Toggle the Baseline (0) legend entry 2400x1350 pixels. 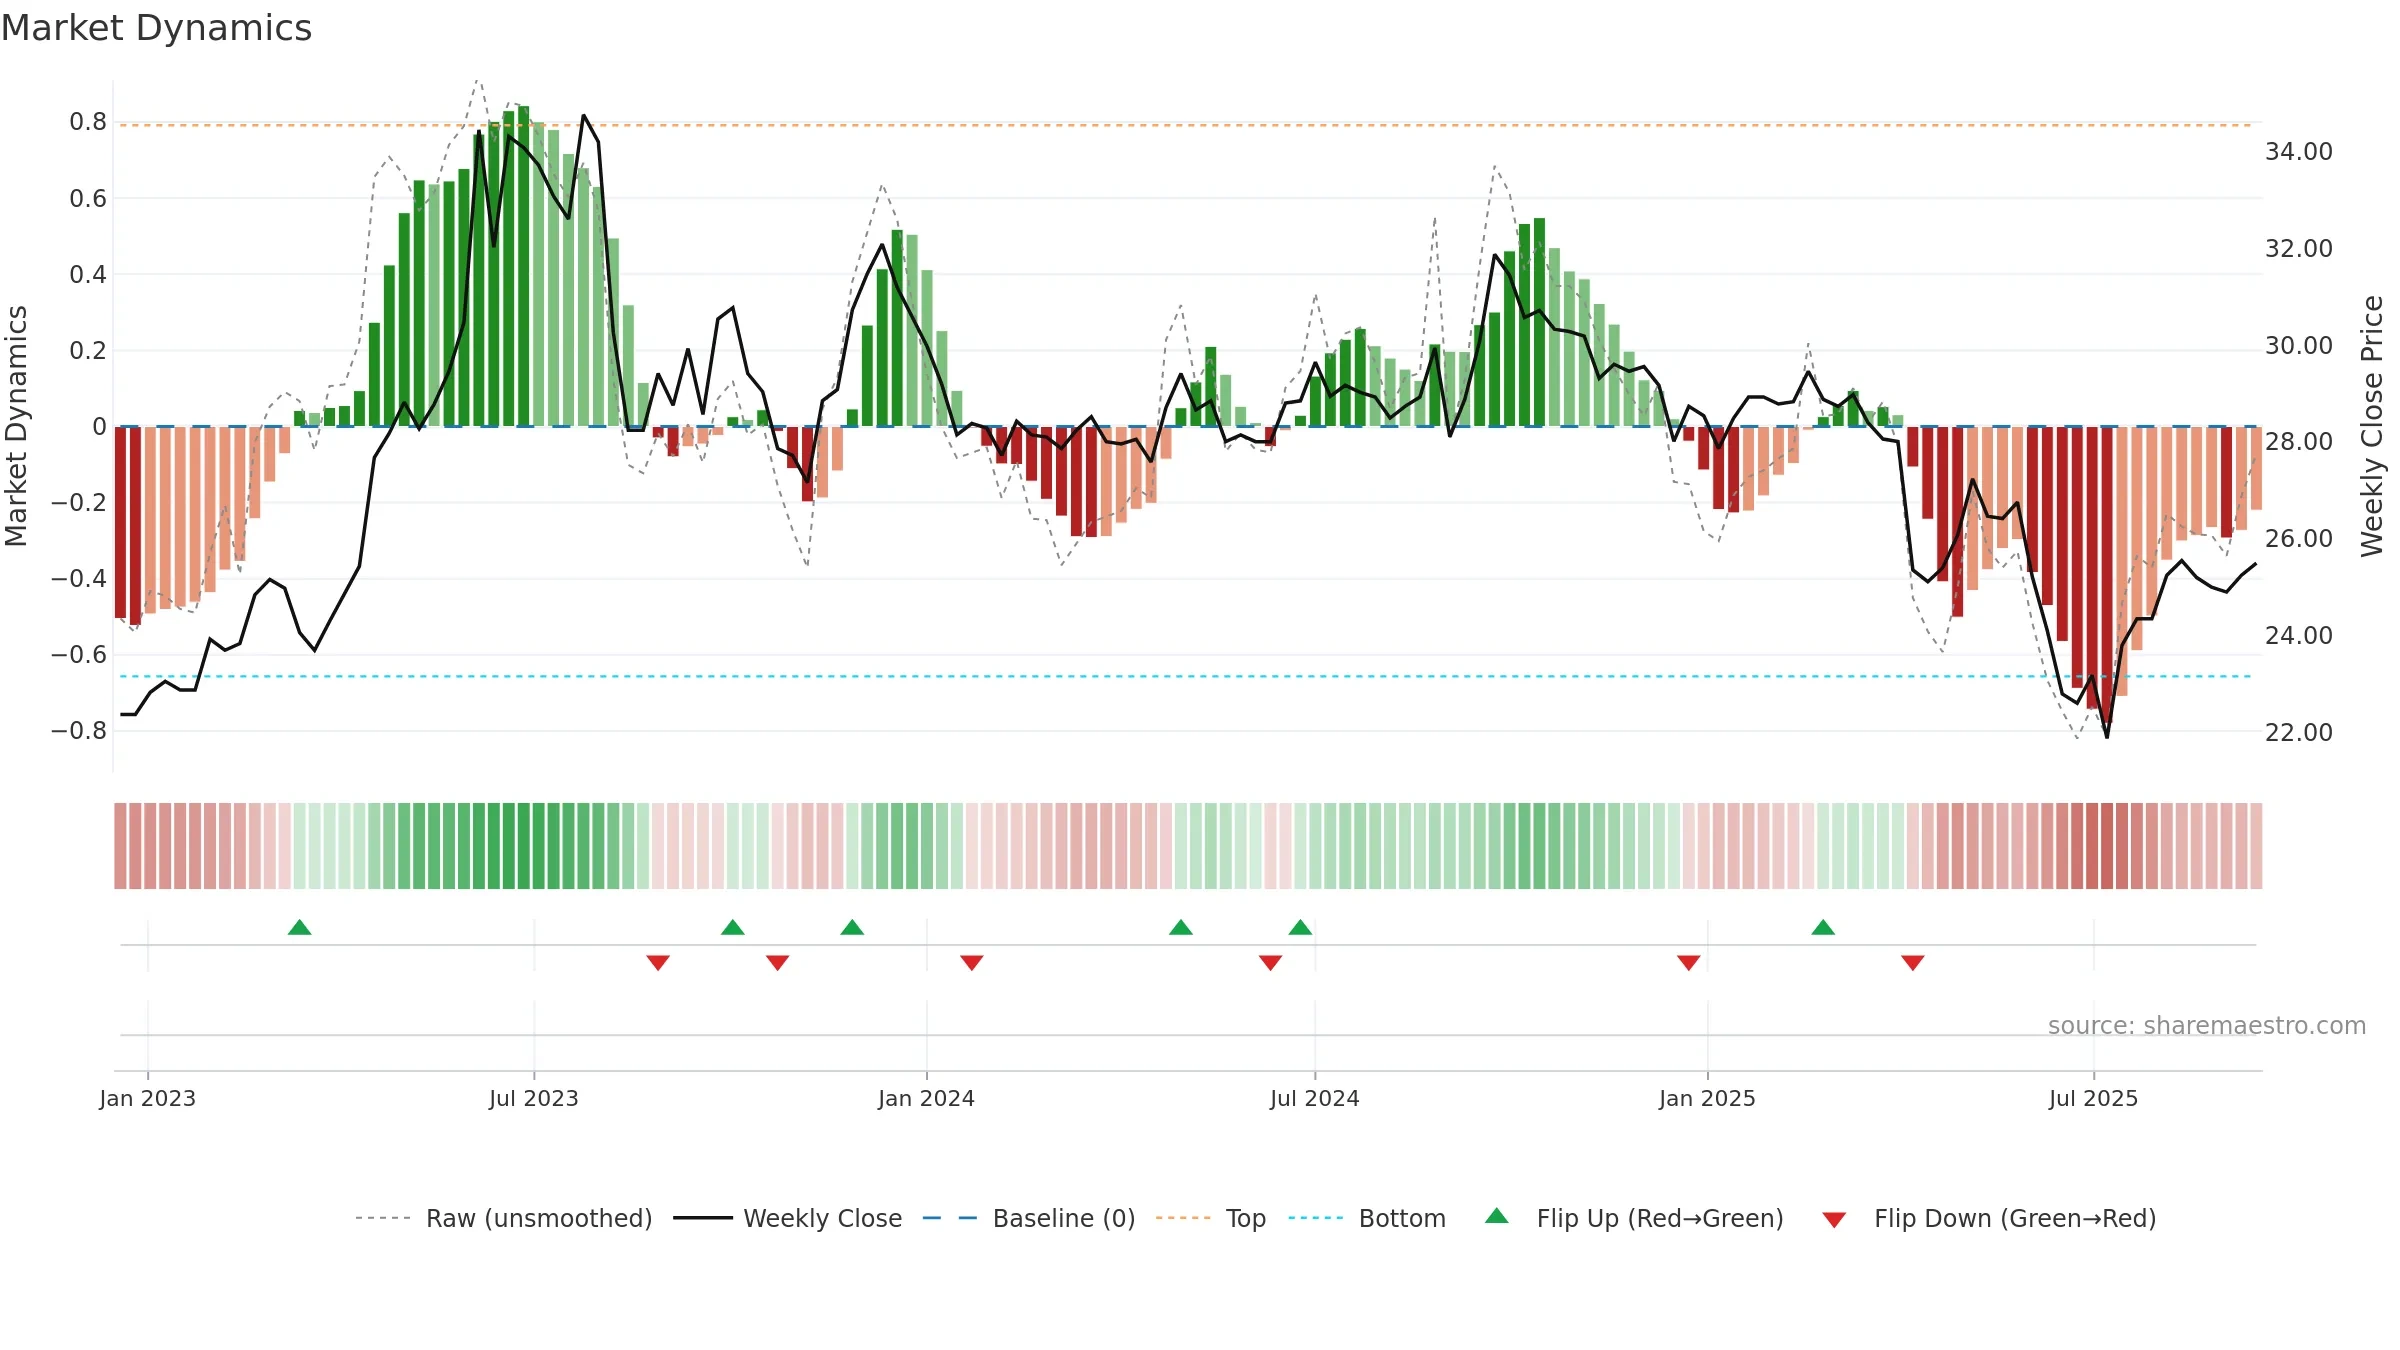pos(1029,1218)
